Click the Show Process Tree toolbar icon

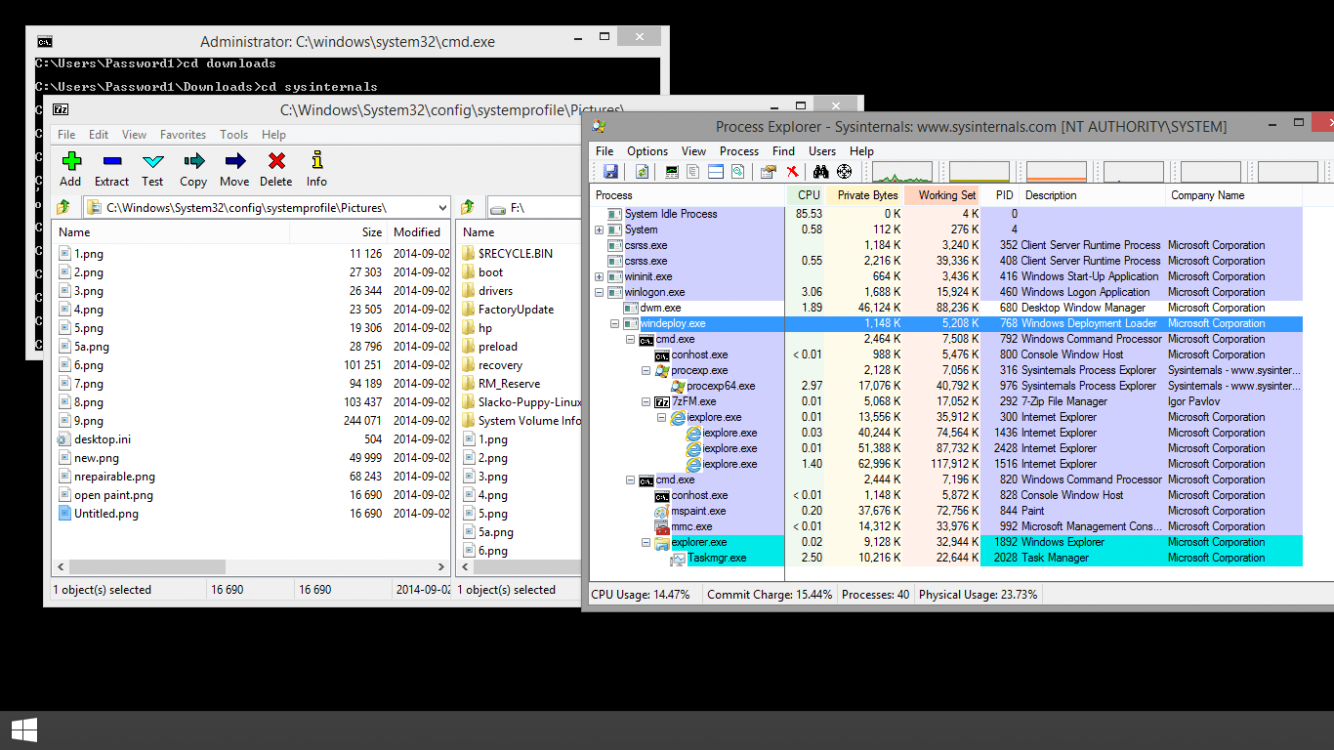(693, 172)
